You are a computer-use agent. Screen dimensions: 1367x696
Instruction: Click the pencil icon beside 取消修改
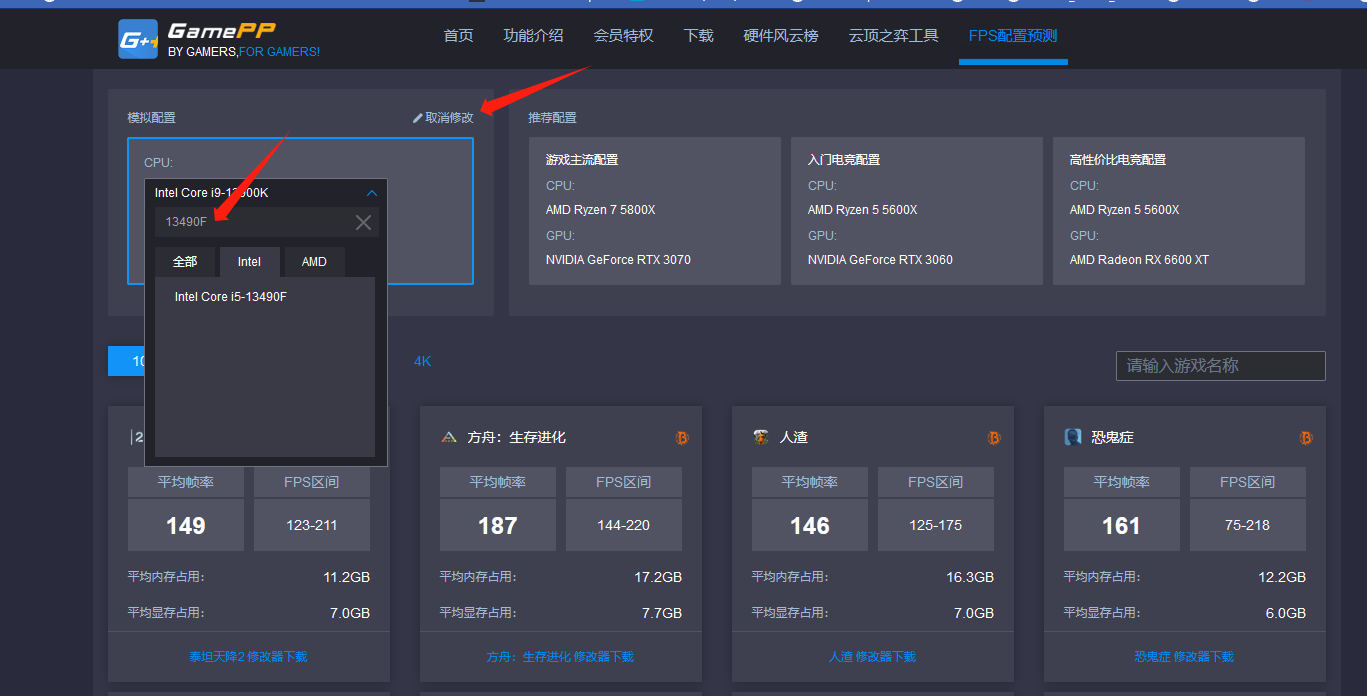418,118
